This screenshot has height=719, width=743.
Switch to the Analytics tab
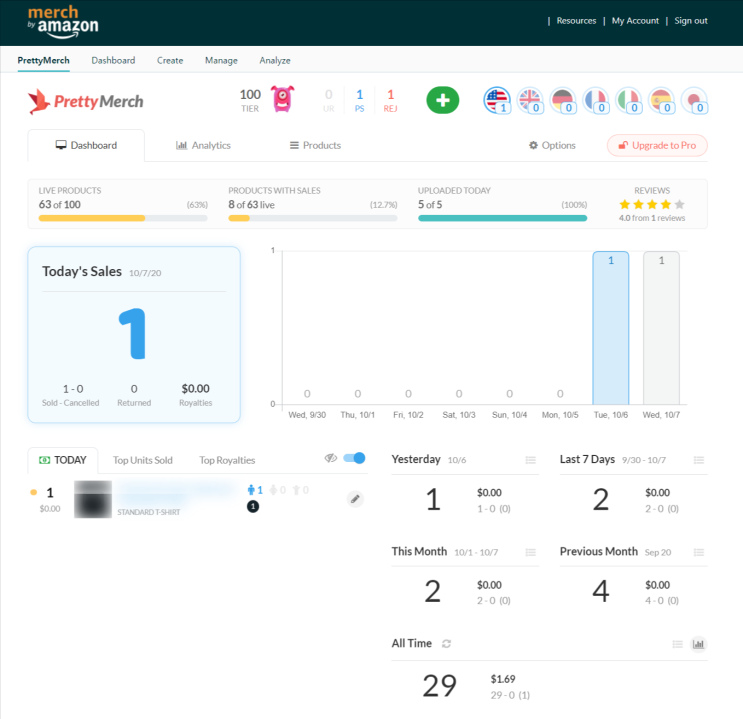[203, 146]
